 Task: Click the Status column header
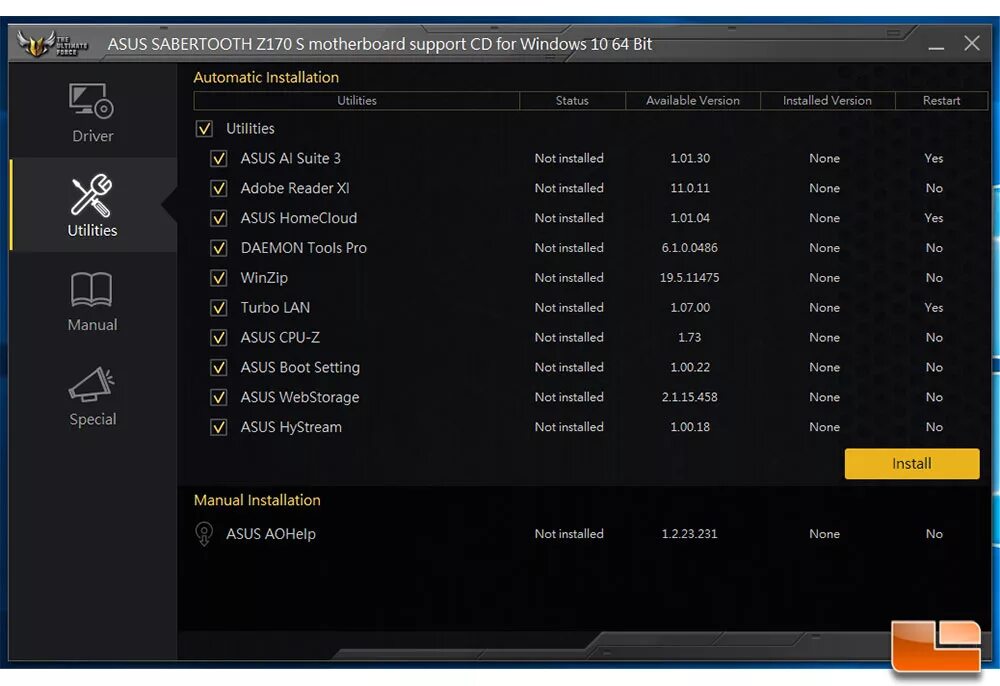point(572,101)
